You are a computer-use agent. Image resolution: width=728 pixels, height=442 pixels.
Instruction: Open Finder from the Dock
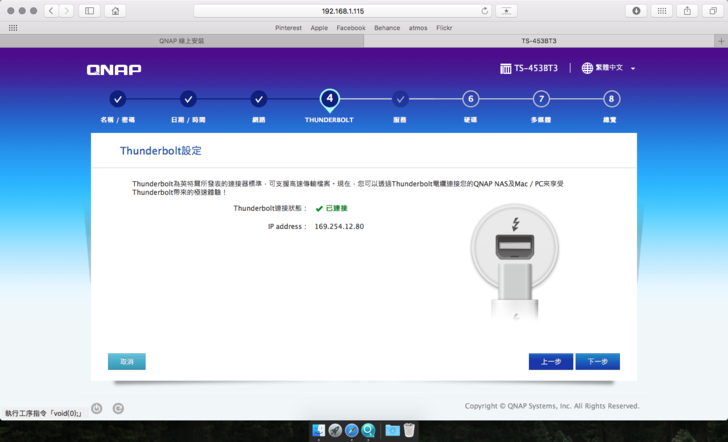point(318,430)
